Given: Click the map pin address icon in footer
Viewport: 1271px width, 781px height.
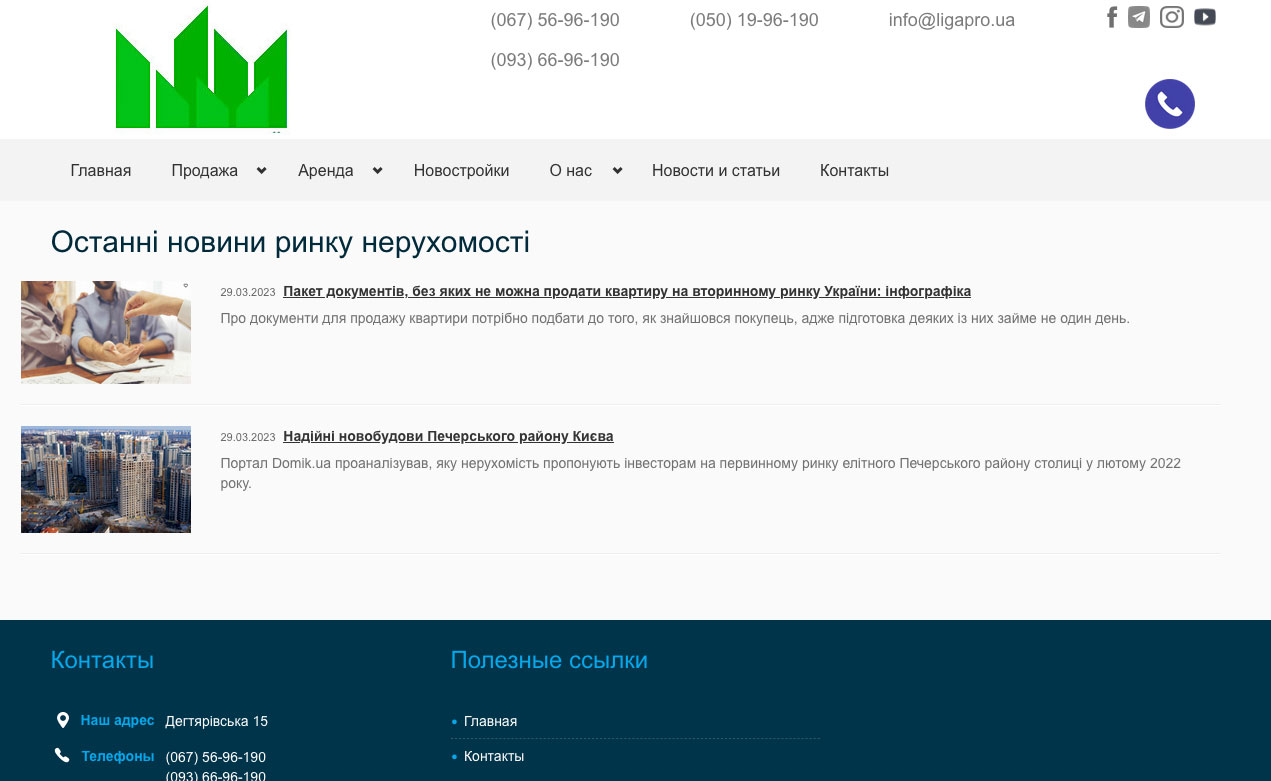Looking at the screenshot, I should click(63, 720).
